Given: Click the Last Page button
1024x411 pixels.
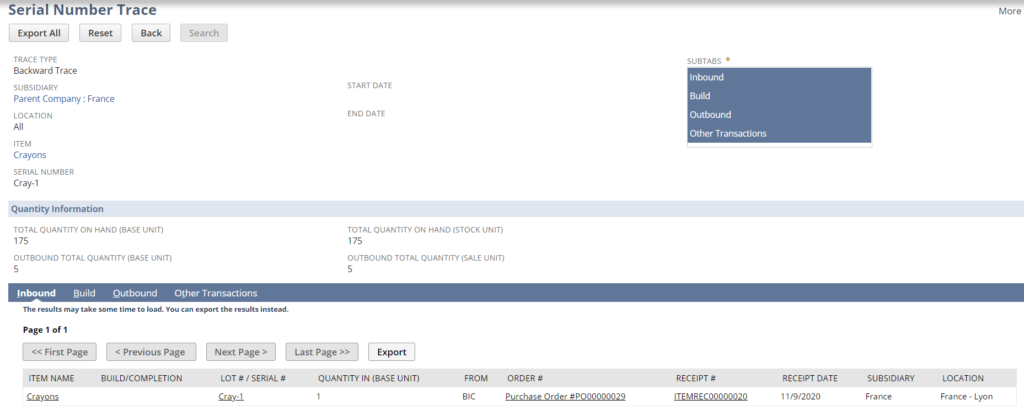Looking at the screenshot, I should 322,352.
